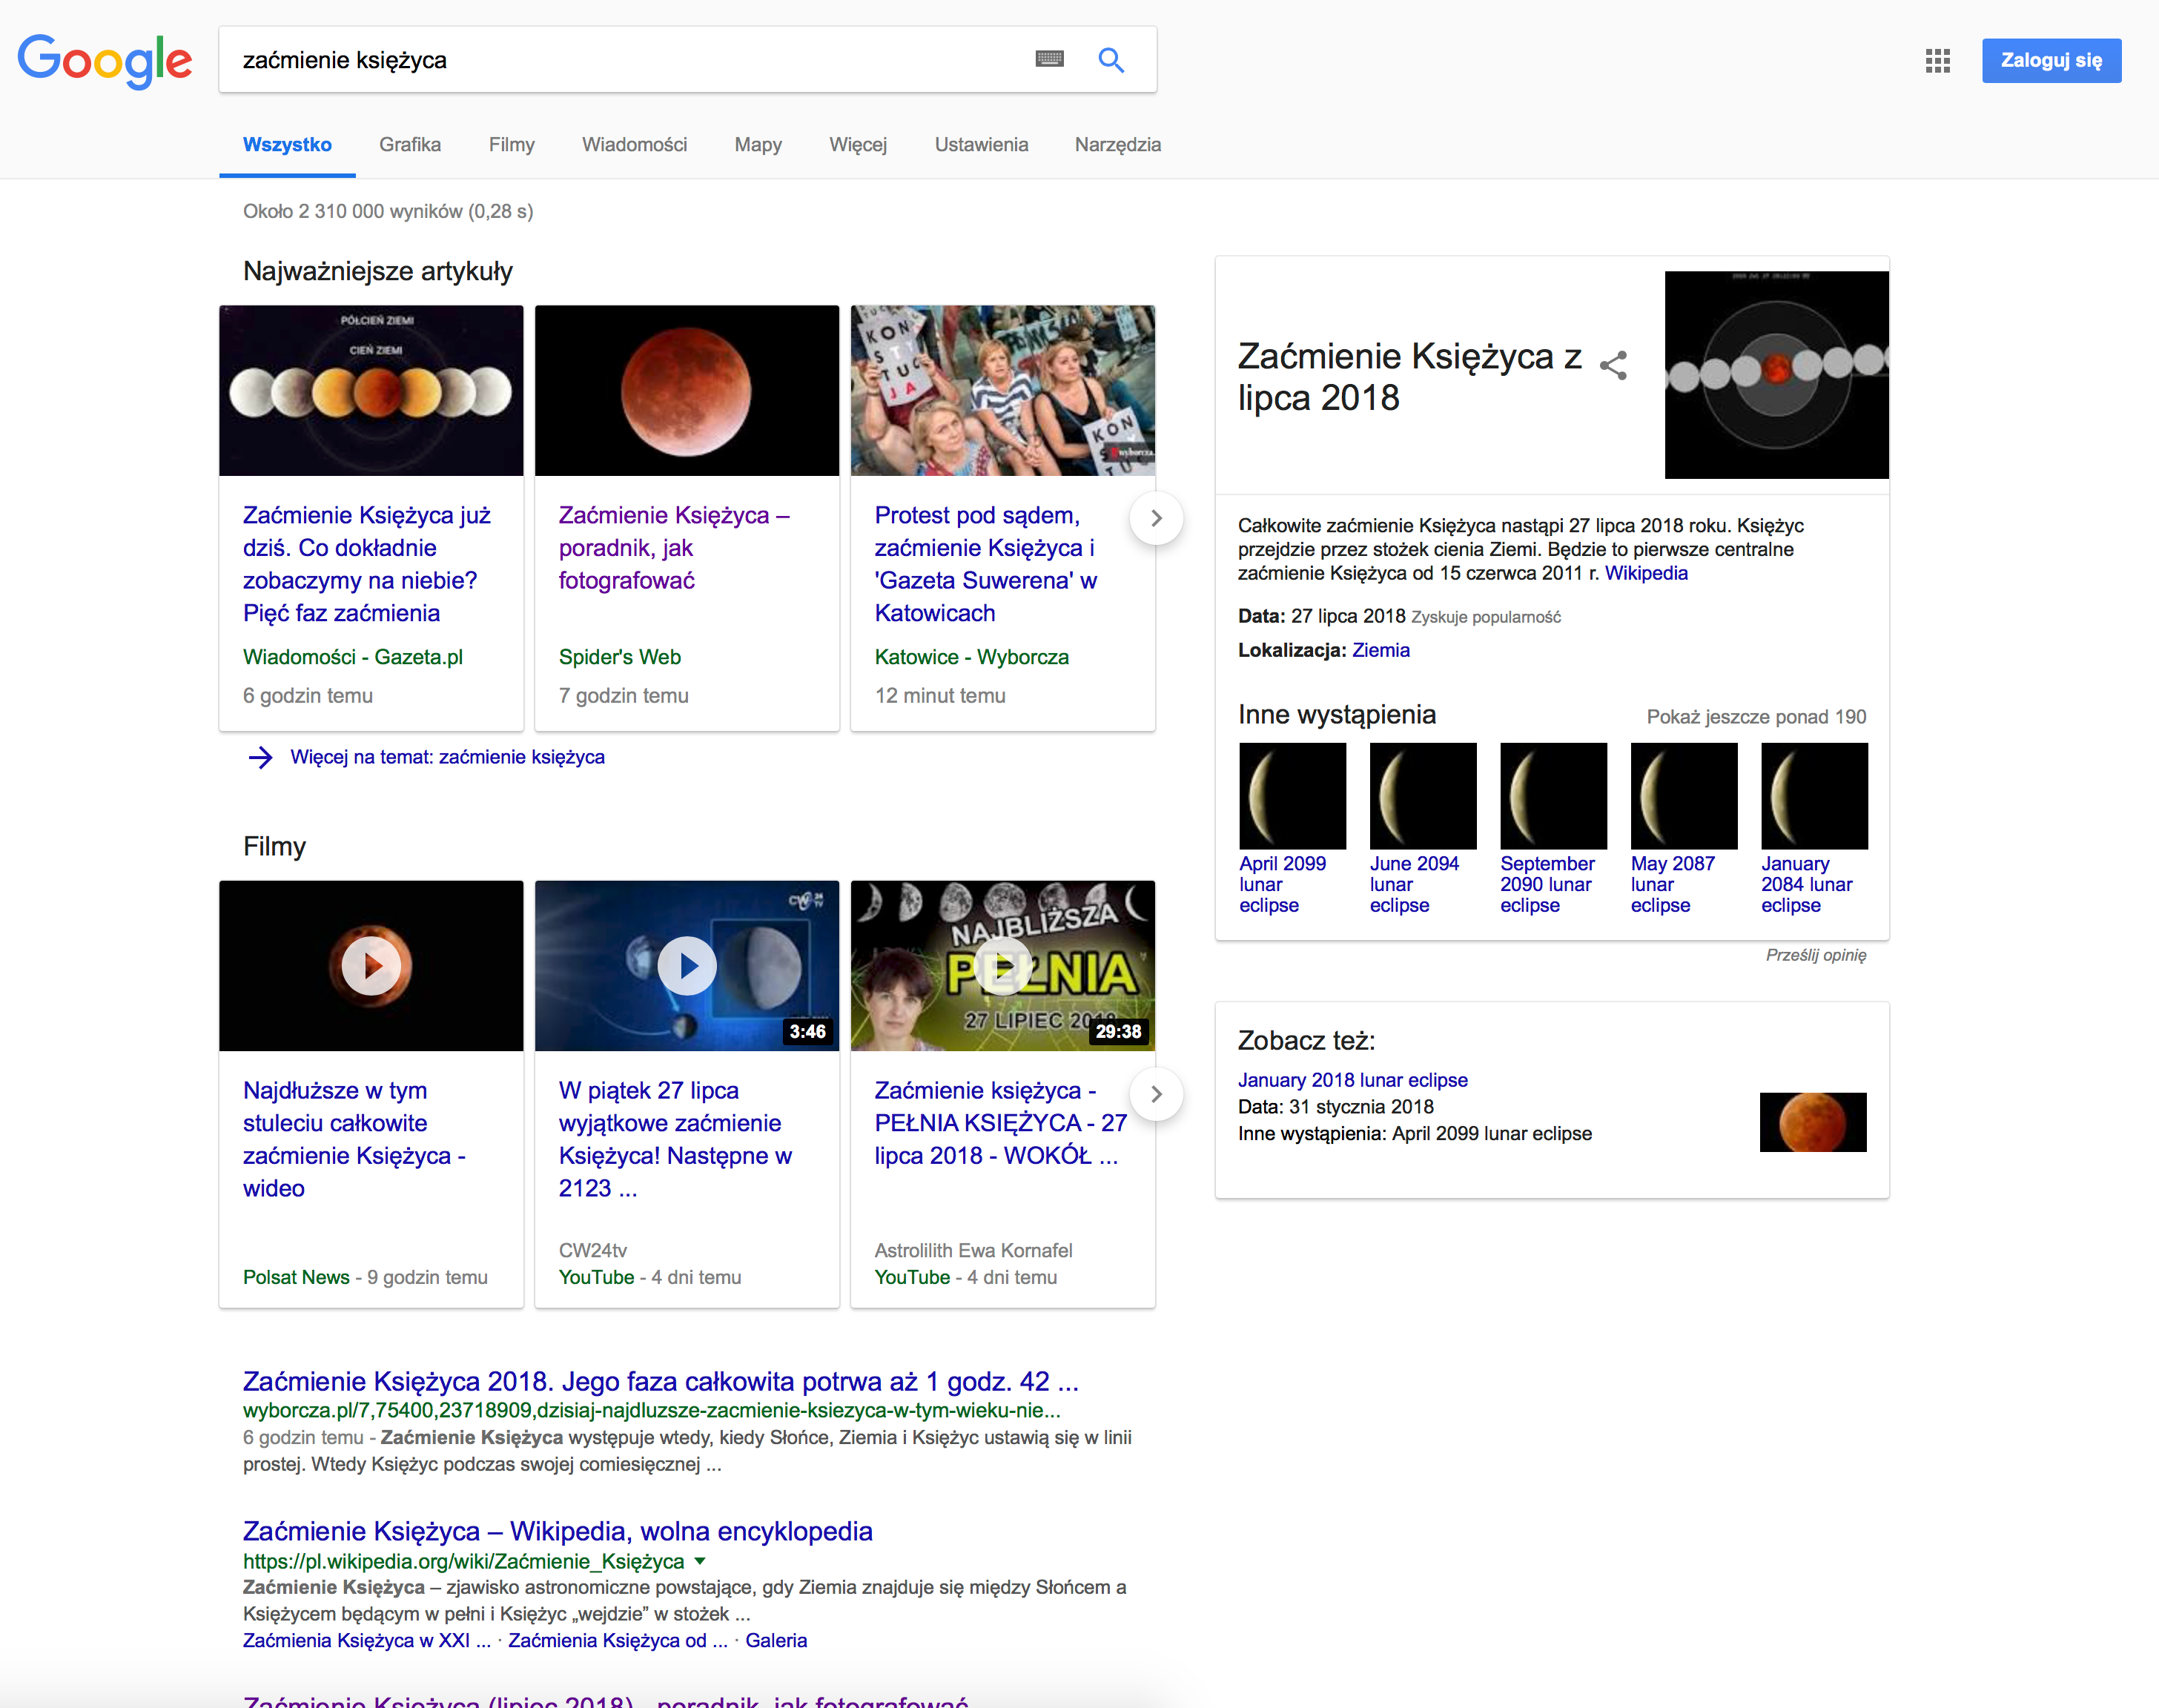Click sitelink 'Zaćmienia Księżyca w XXI ...'
The image size is (2159, 1708).
(367, 1640)
